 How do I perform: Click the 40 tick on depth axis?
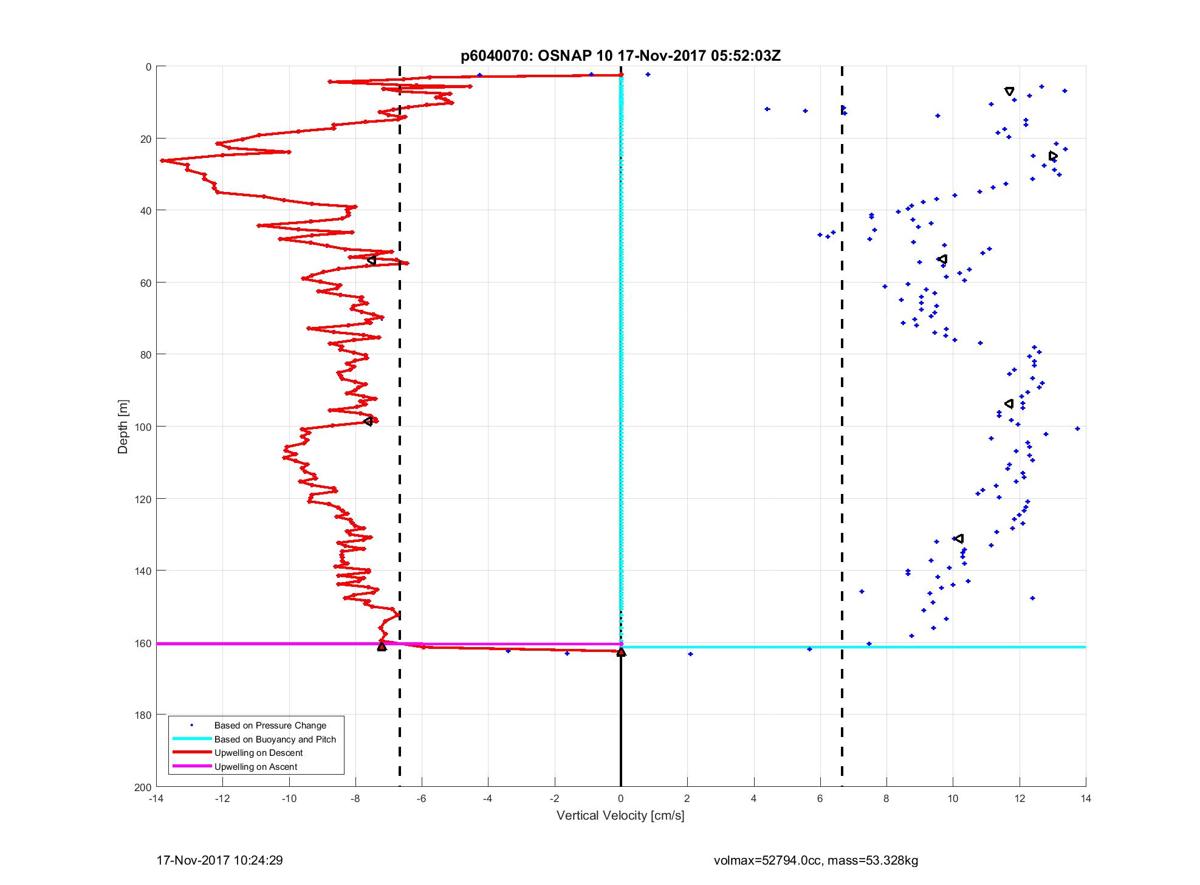145,211
